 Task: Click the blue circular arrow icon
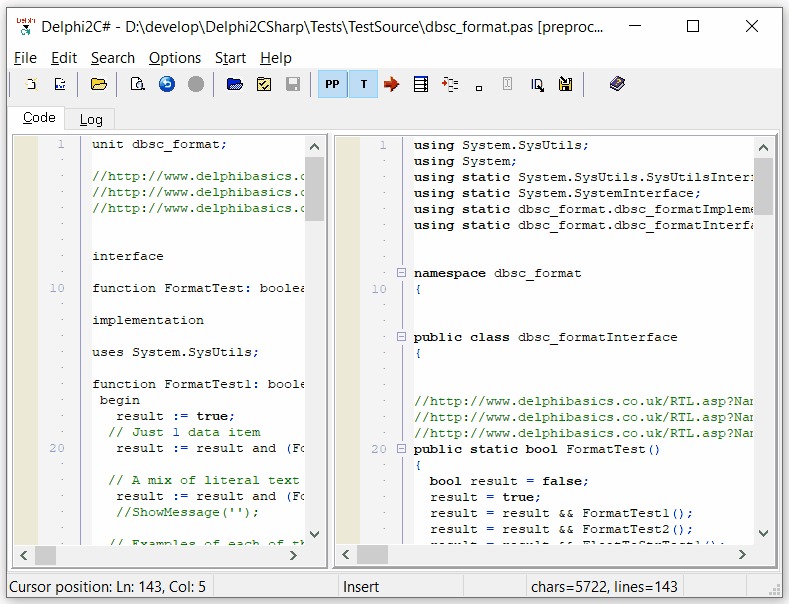[x=167, y=84]
